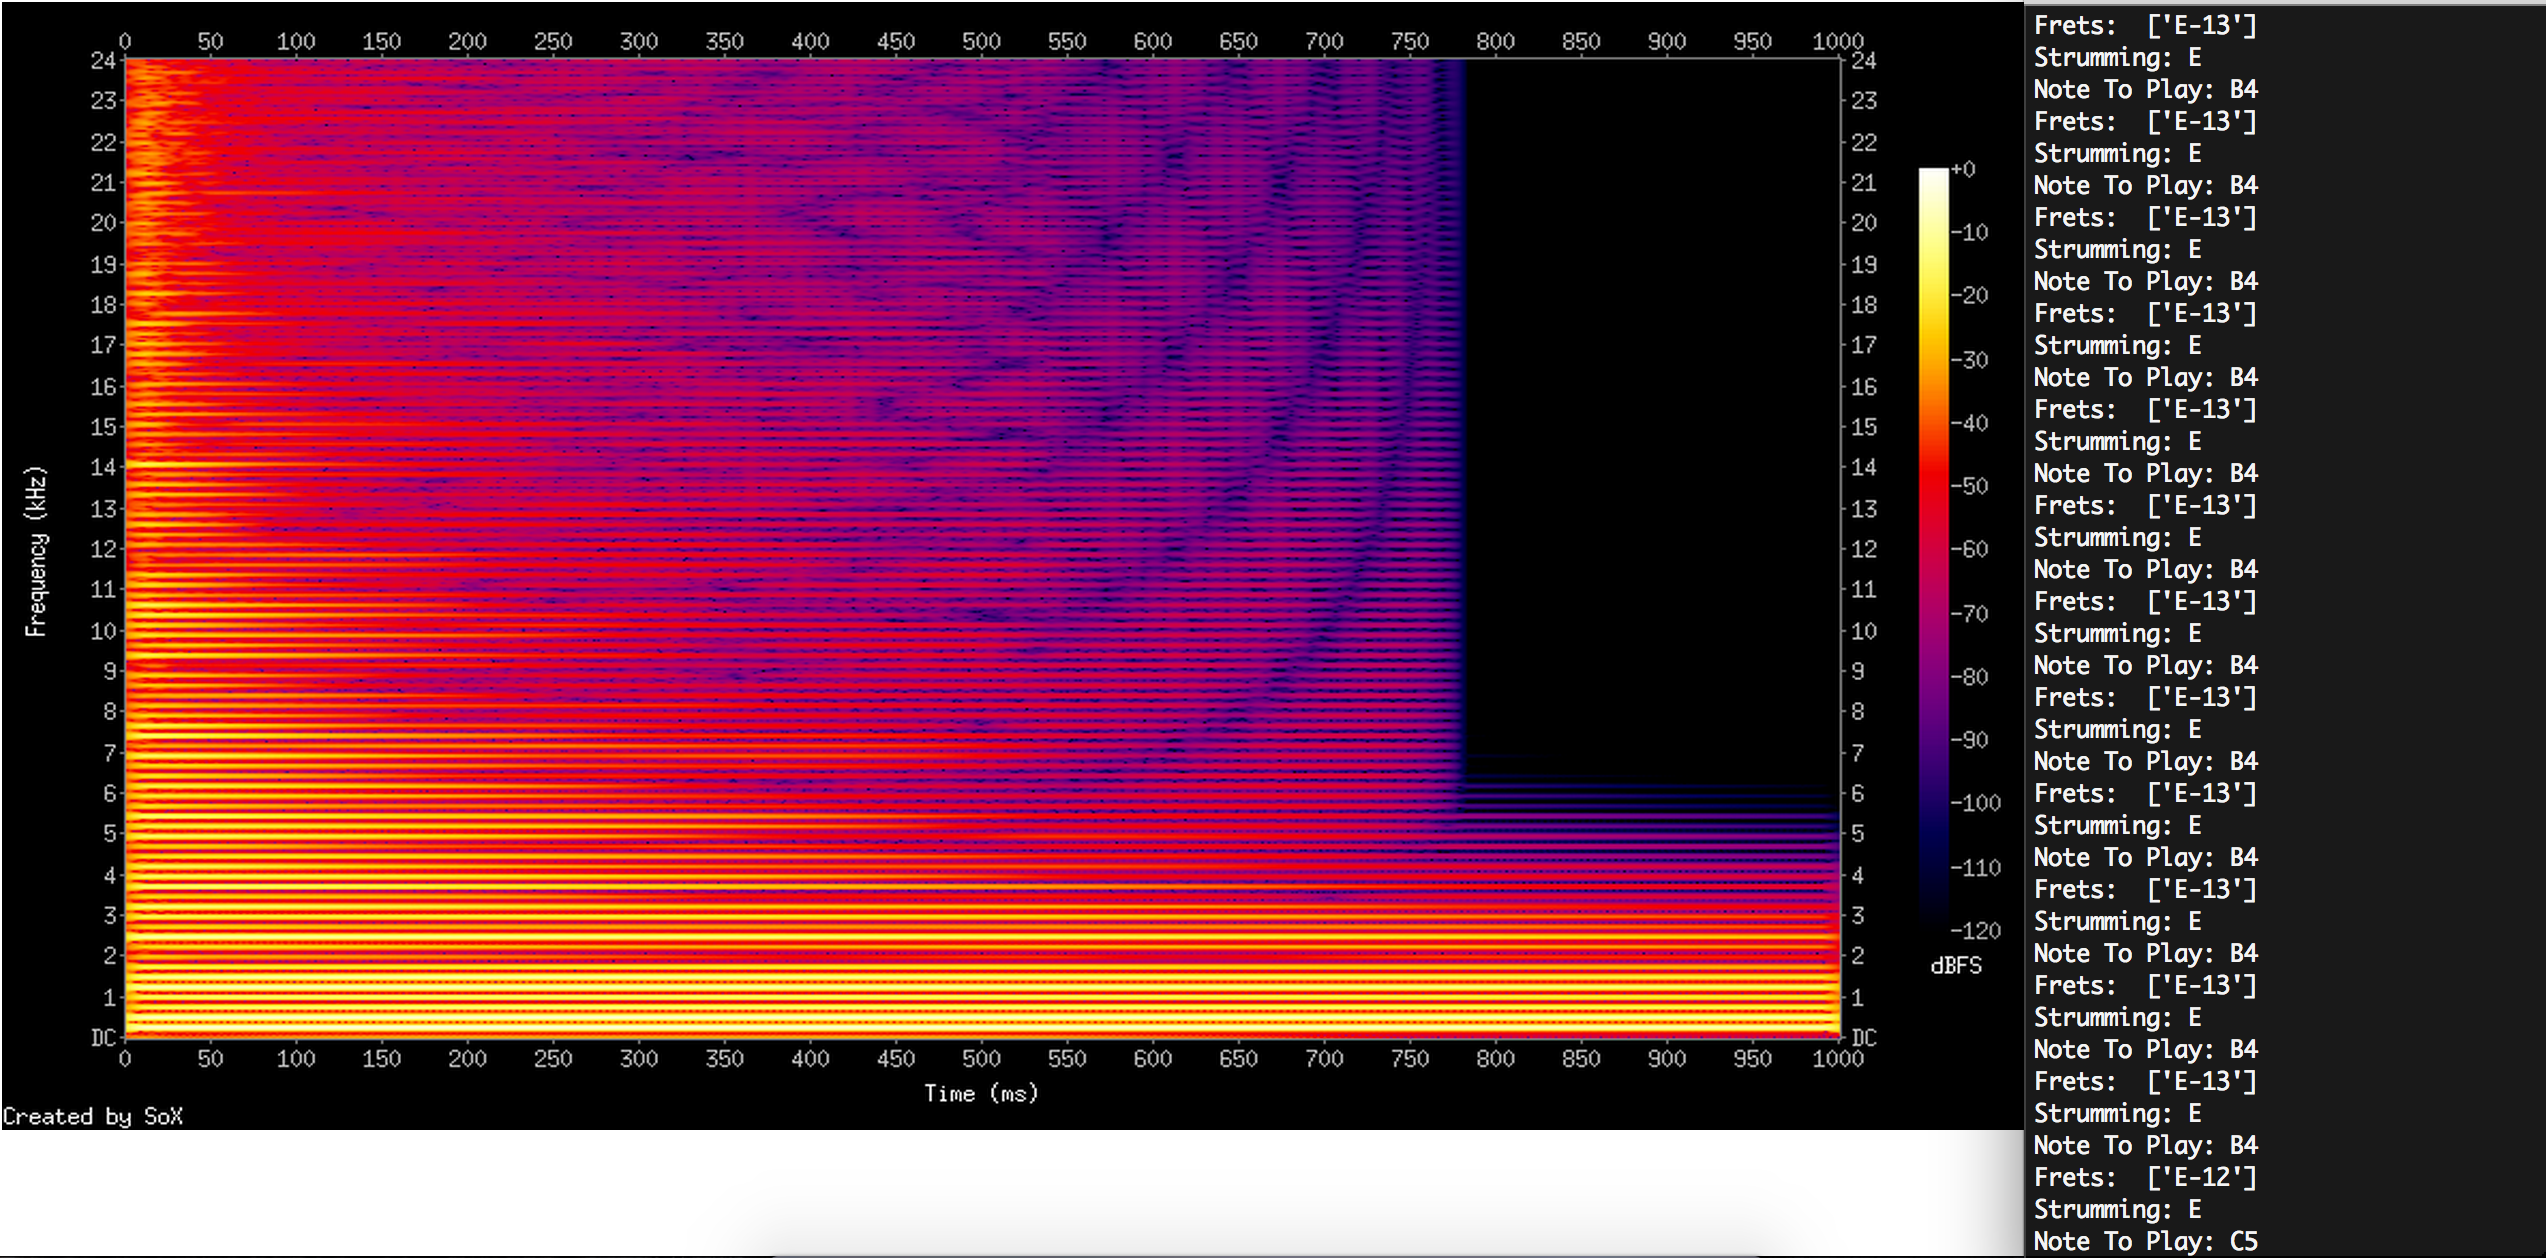The image size is (2546, 1258).
Task: Click the +0 label on the dBFS scale
Action: (1963, 169)
